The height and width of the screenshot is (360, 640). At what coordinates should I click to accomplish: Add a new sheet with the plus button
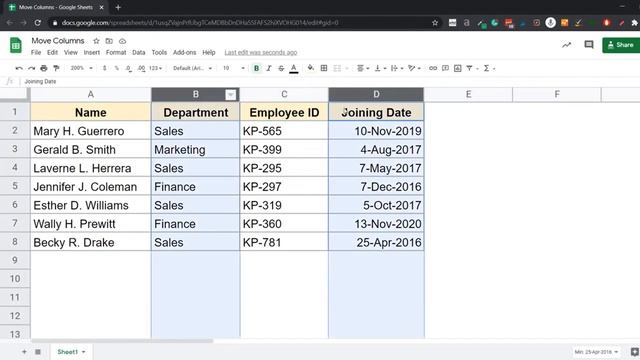[x=24, y=351]
